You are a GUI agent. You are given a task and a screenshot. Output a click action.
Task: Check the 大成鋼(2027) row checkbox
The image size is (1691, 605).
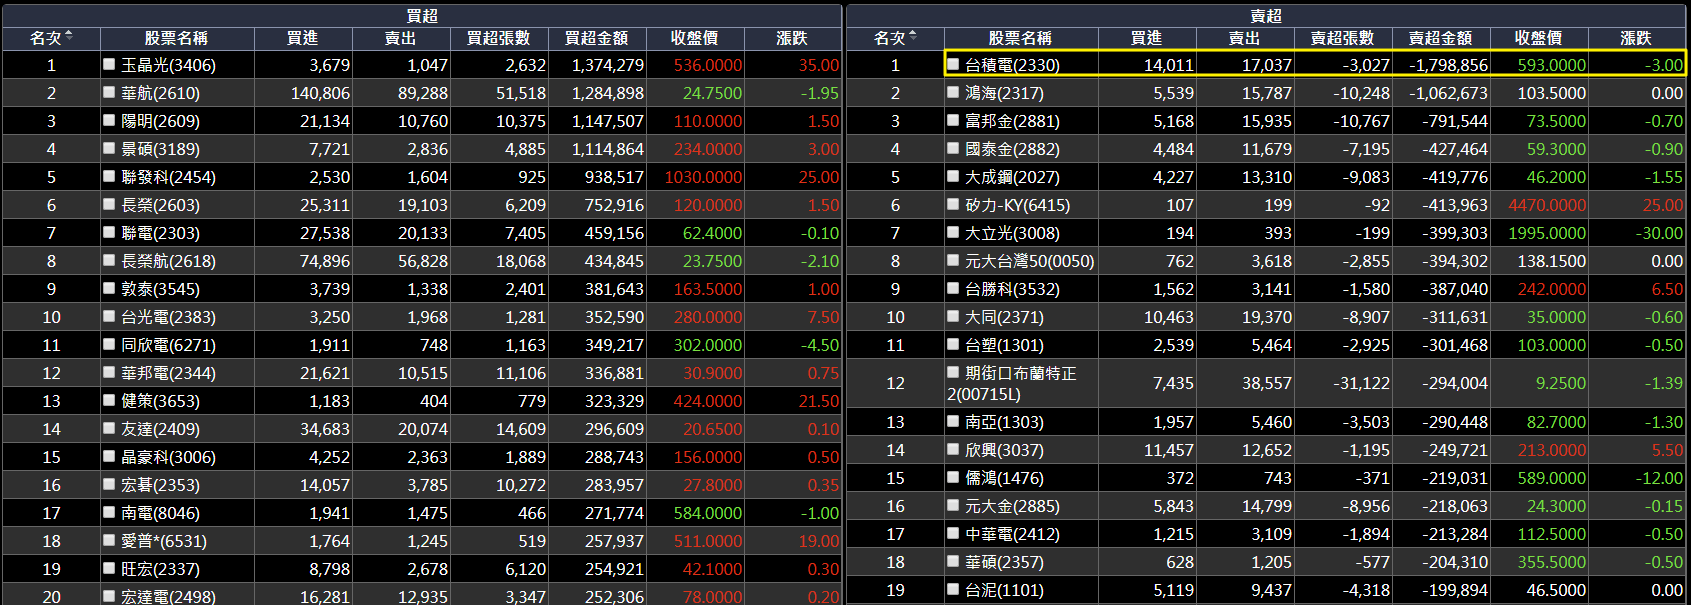[x=953, y=176]
